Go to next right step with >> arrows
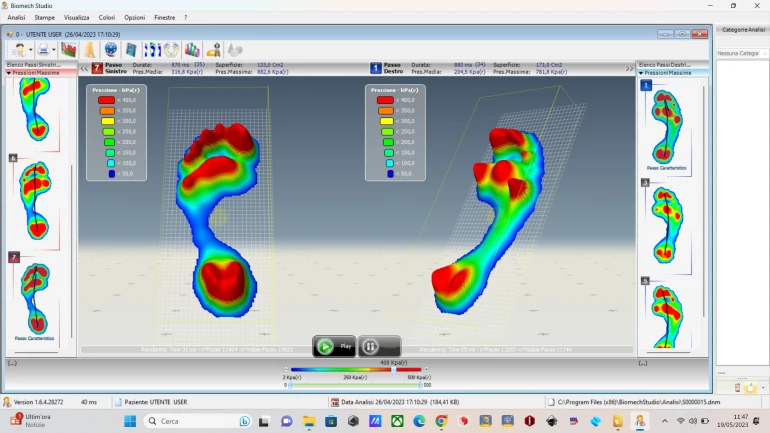Image resolution: width=770 pixels, height=433 pixels. pos(629,68)
